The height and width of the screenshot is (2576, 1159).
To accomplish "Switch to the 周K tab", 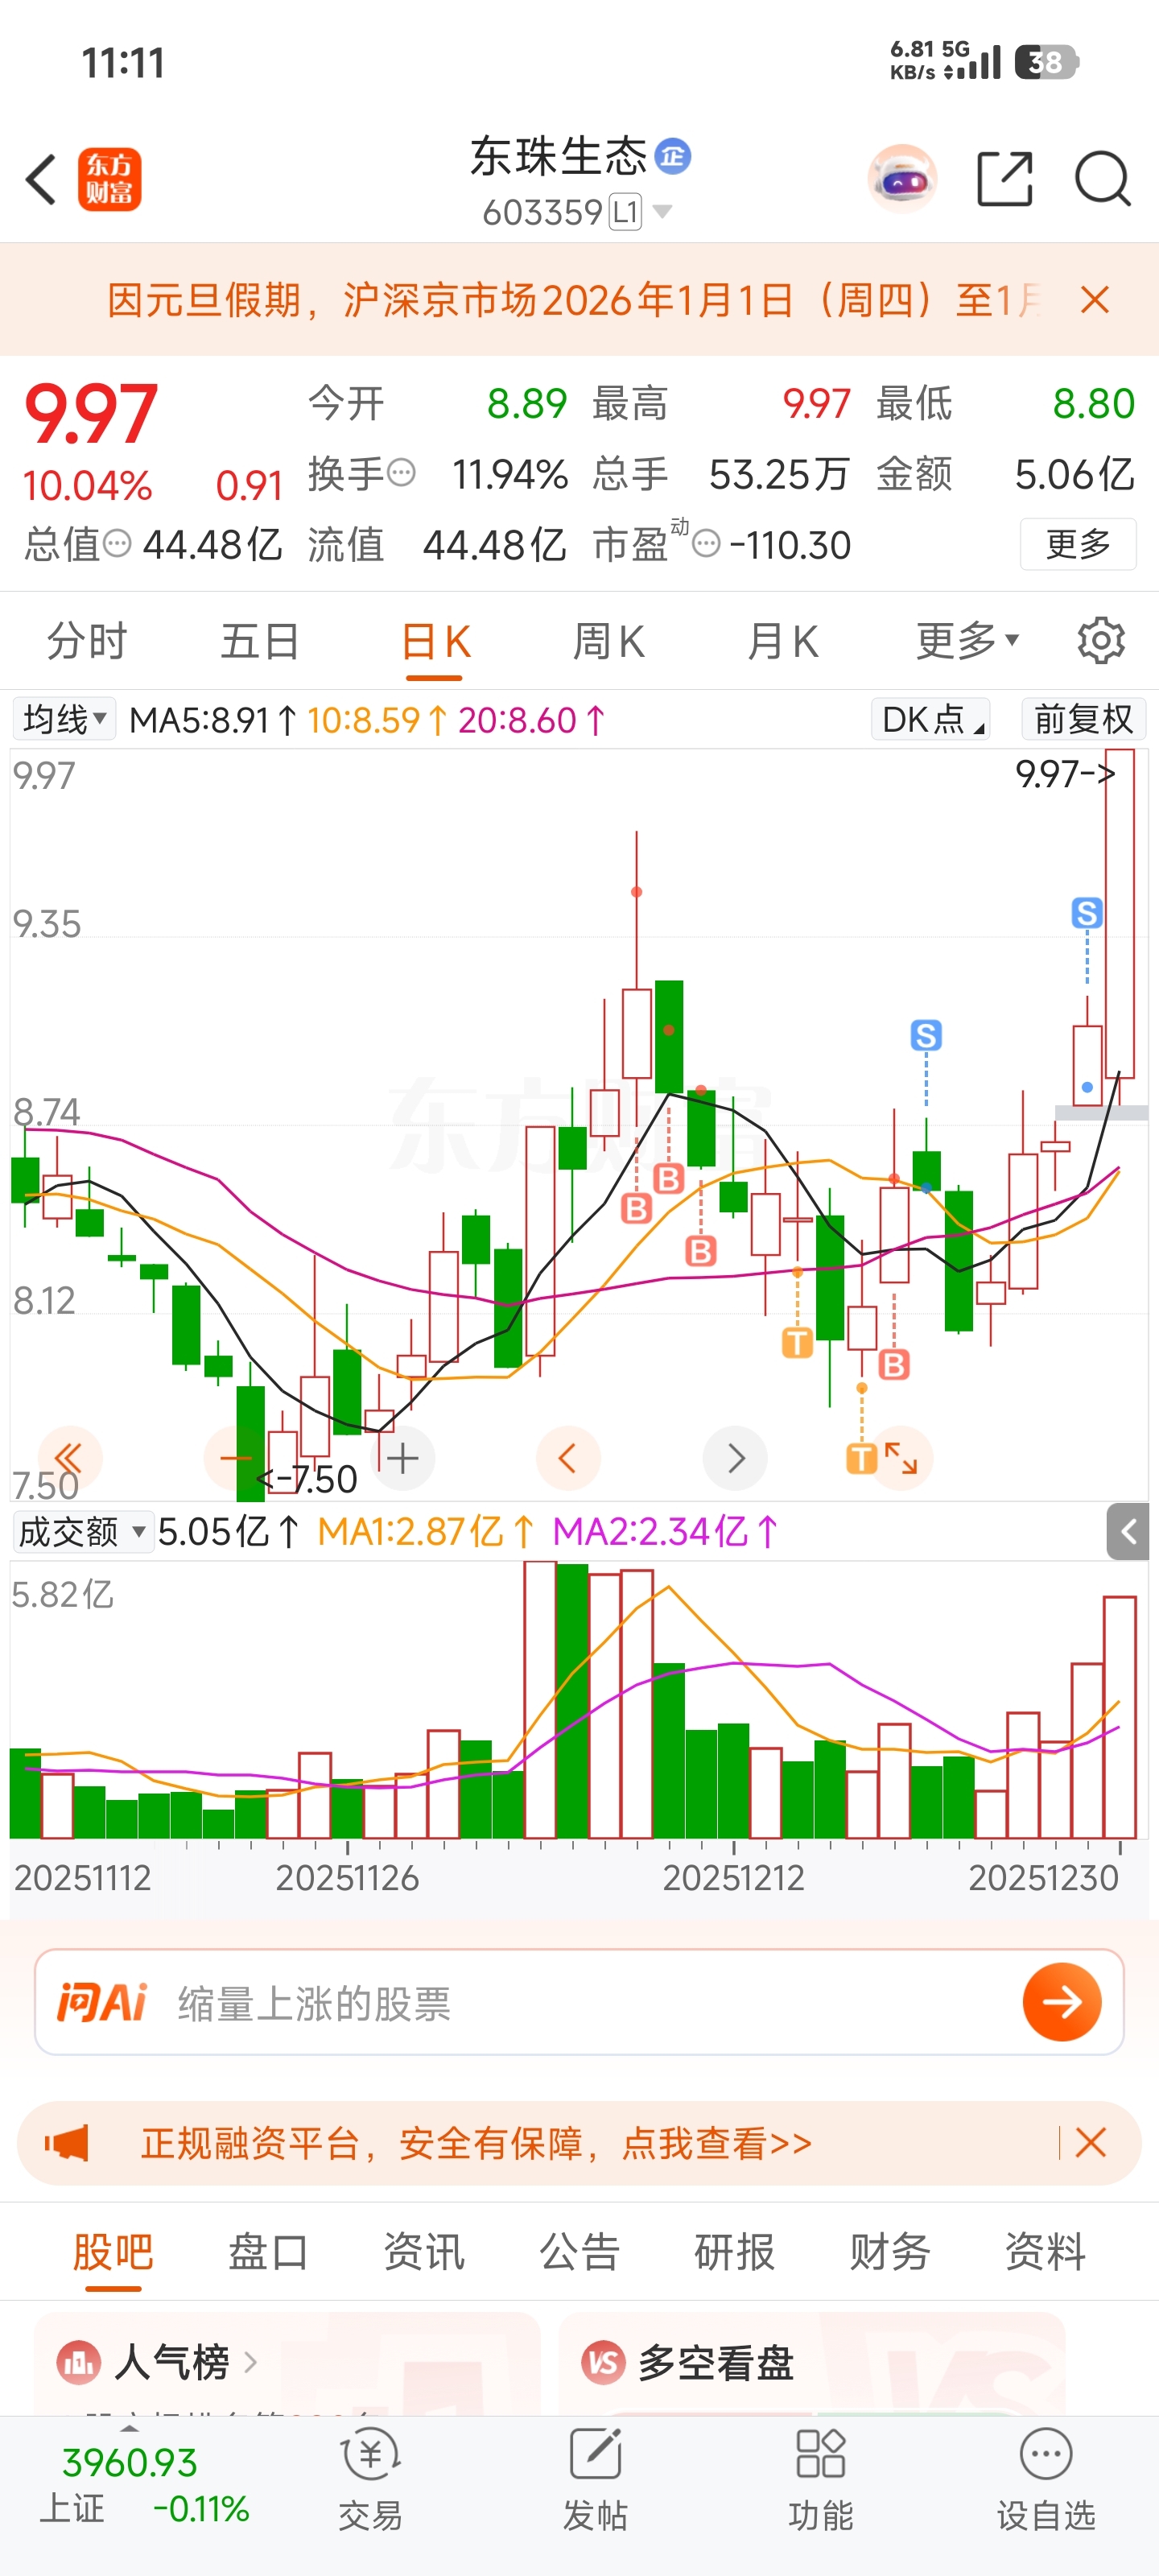I will [608, 641].
